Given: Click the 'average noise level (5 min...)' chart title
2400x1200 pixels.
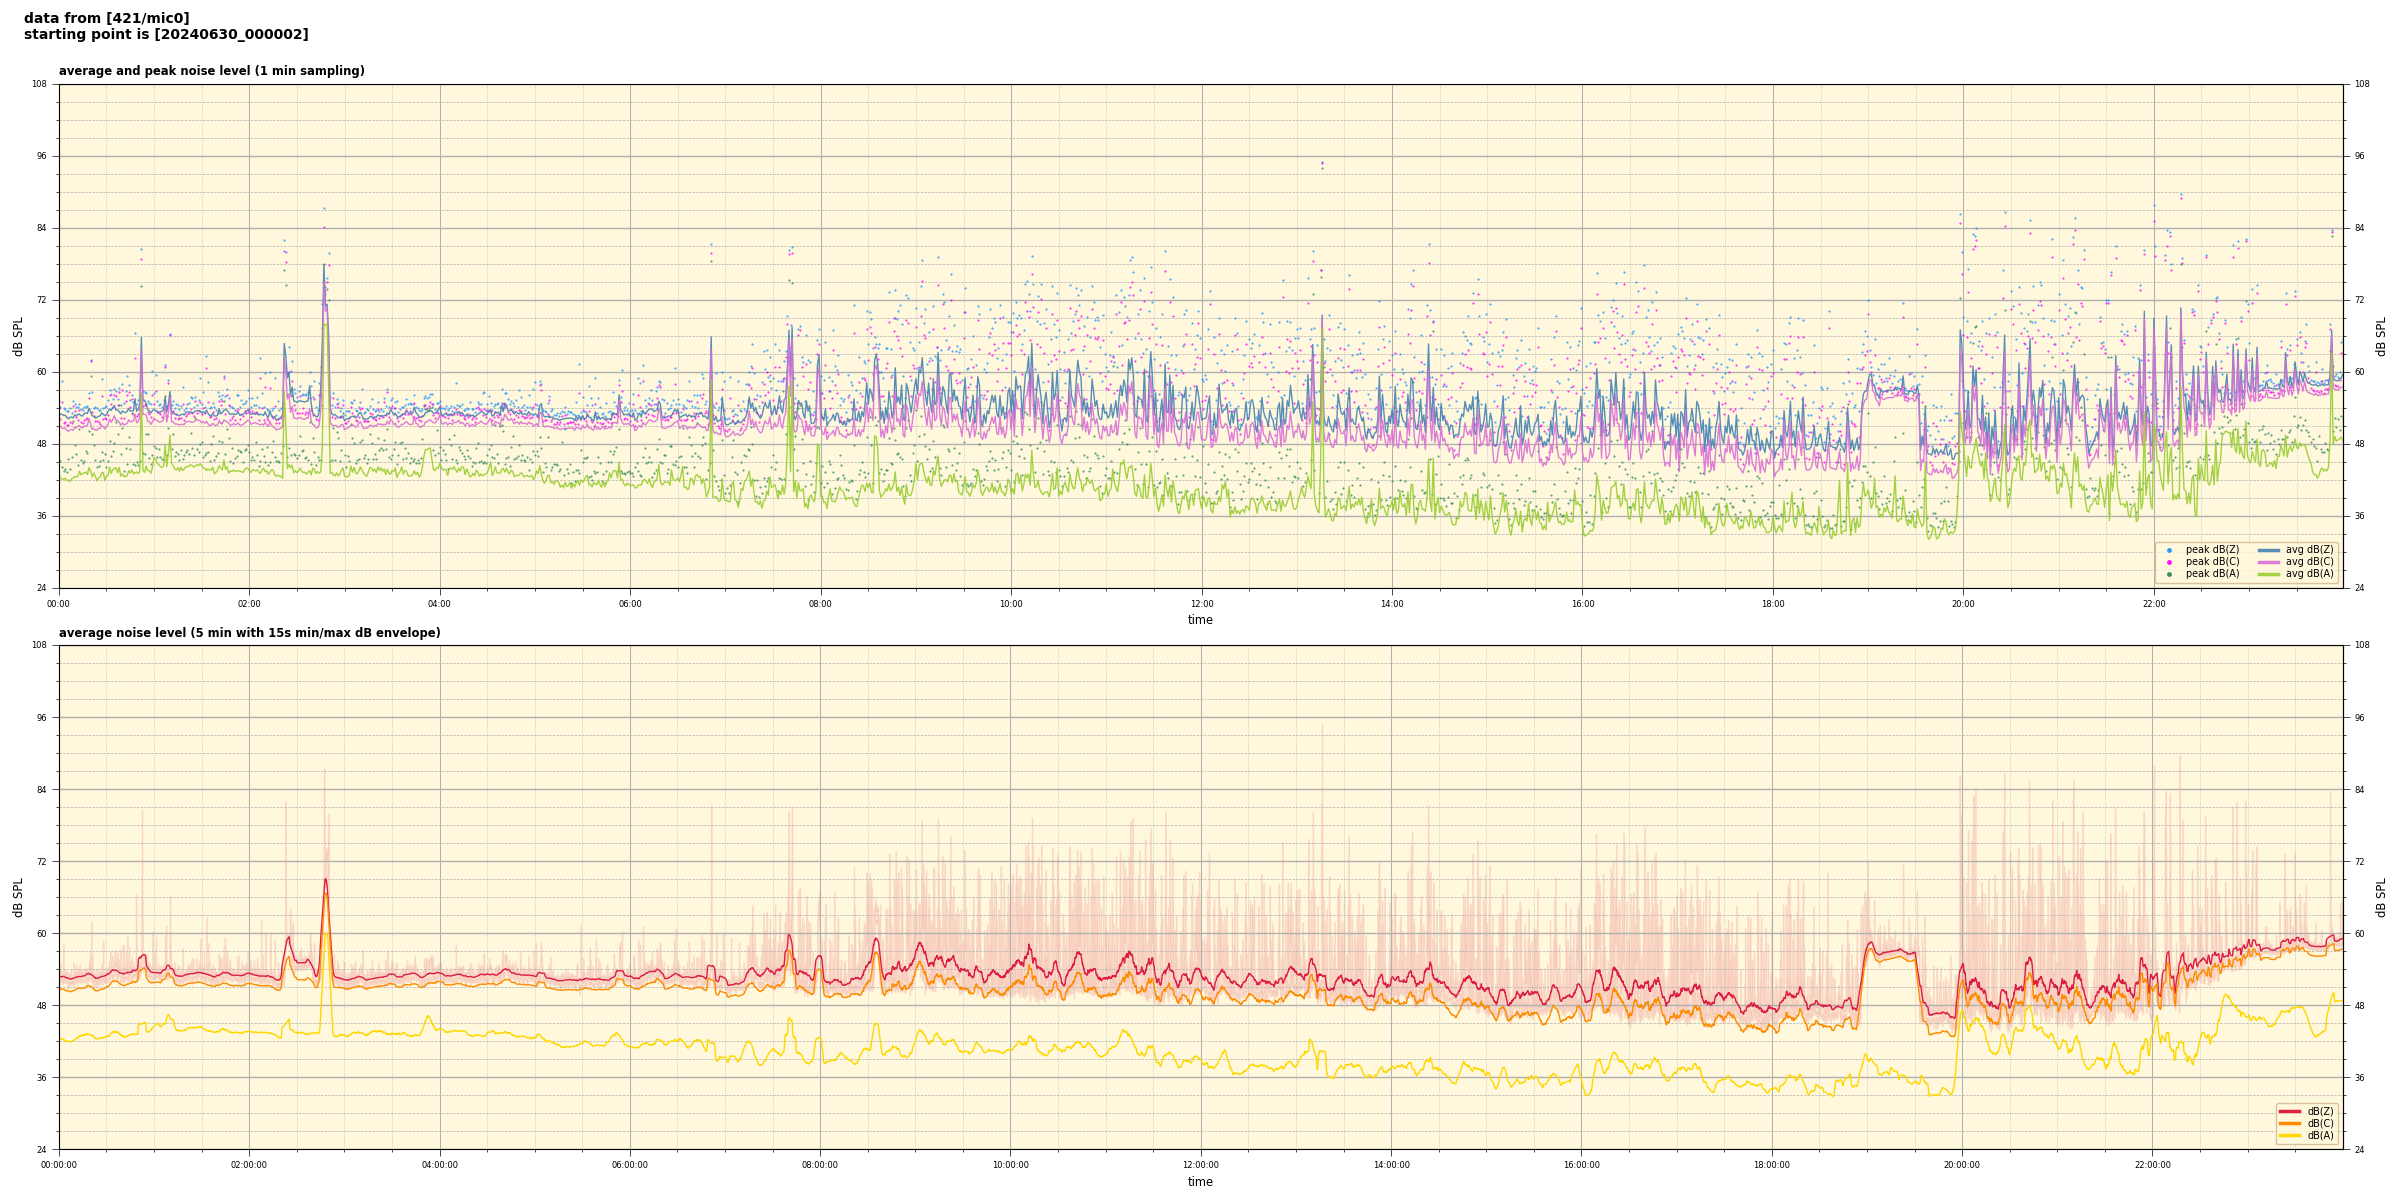Looking at the screenshot, I should point(249,633).
